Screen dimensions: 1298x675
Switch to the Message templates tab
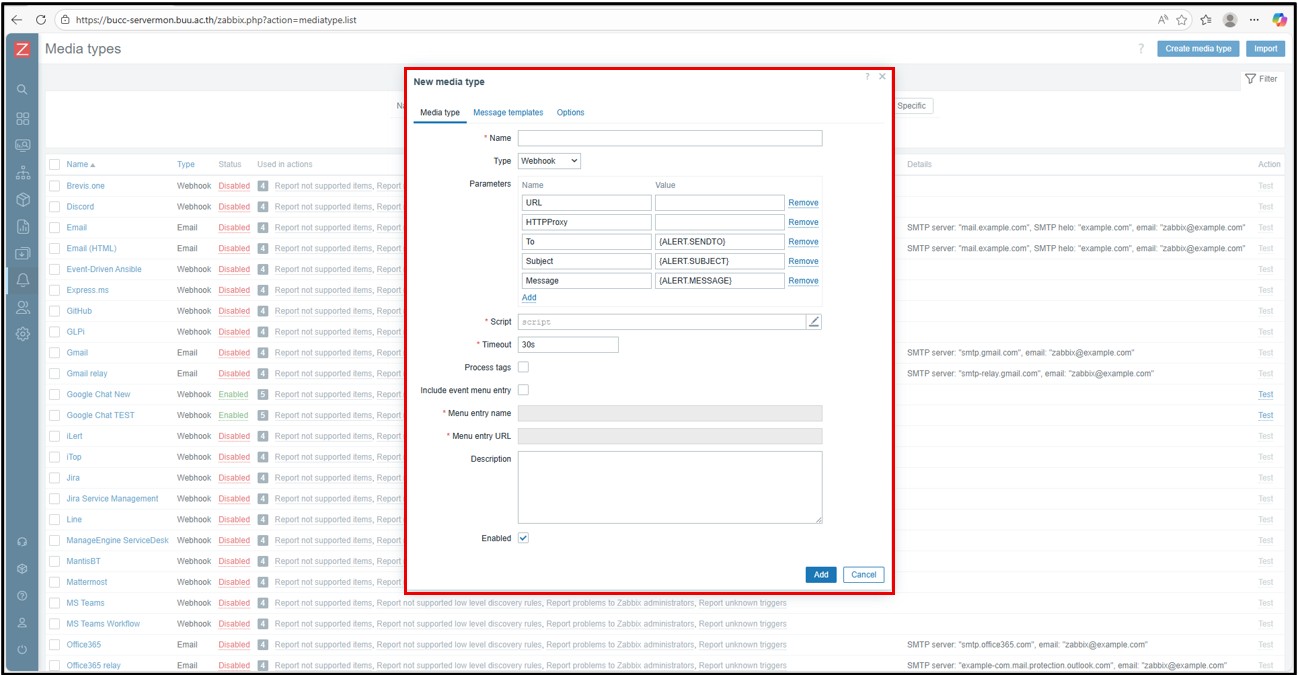[508, 113]
